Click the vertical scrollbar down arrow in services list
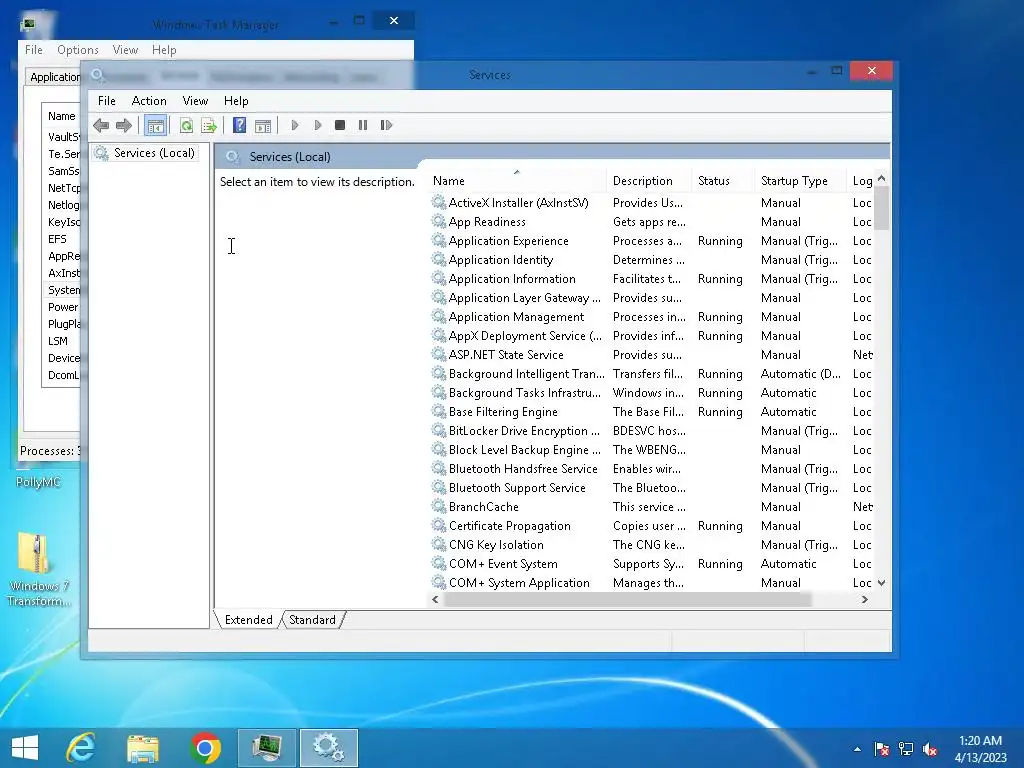This screenshot has height=768, width=1024. click(882, 583)
